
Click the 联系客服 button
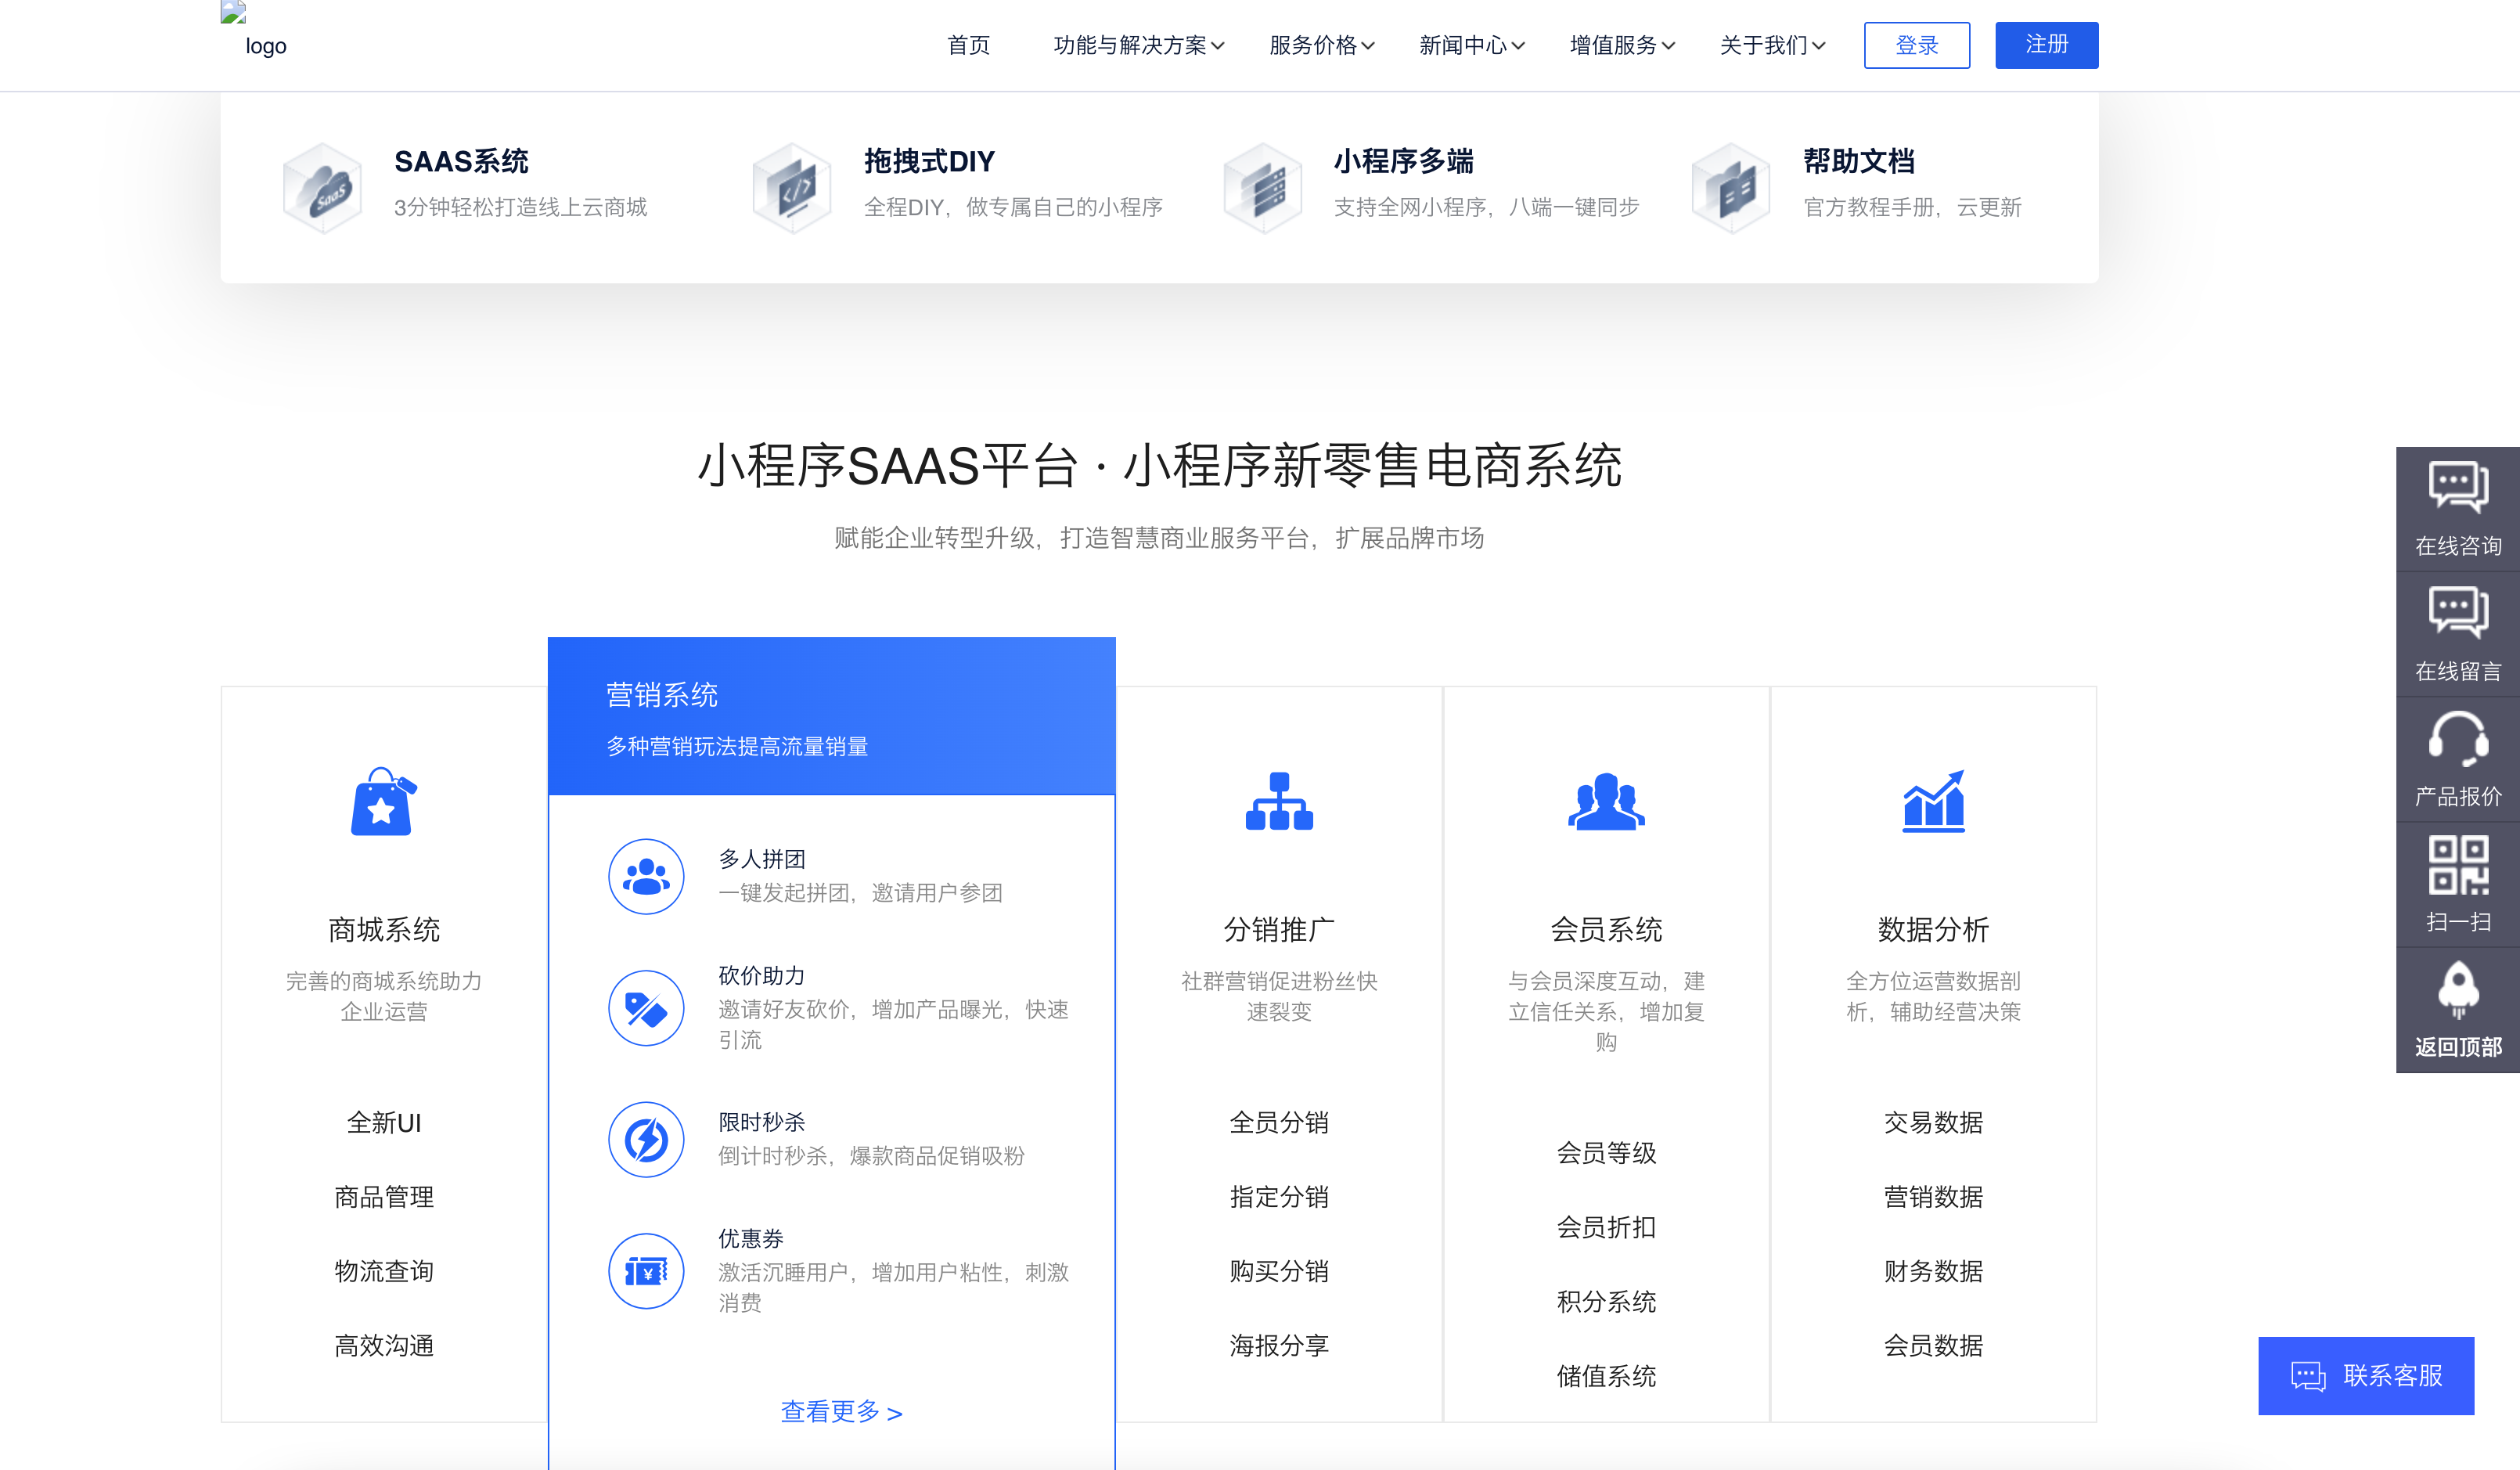click(x=2366, y=1376)
